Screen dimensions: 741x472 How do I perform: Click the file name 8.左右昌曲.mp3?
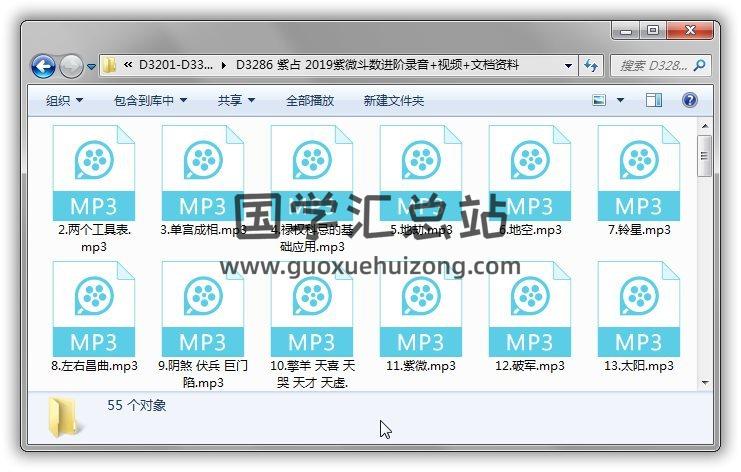click(x=94, y=366)
